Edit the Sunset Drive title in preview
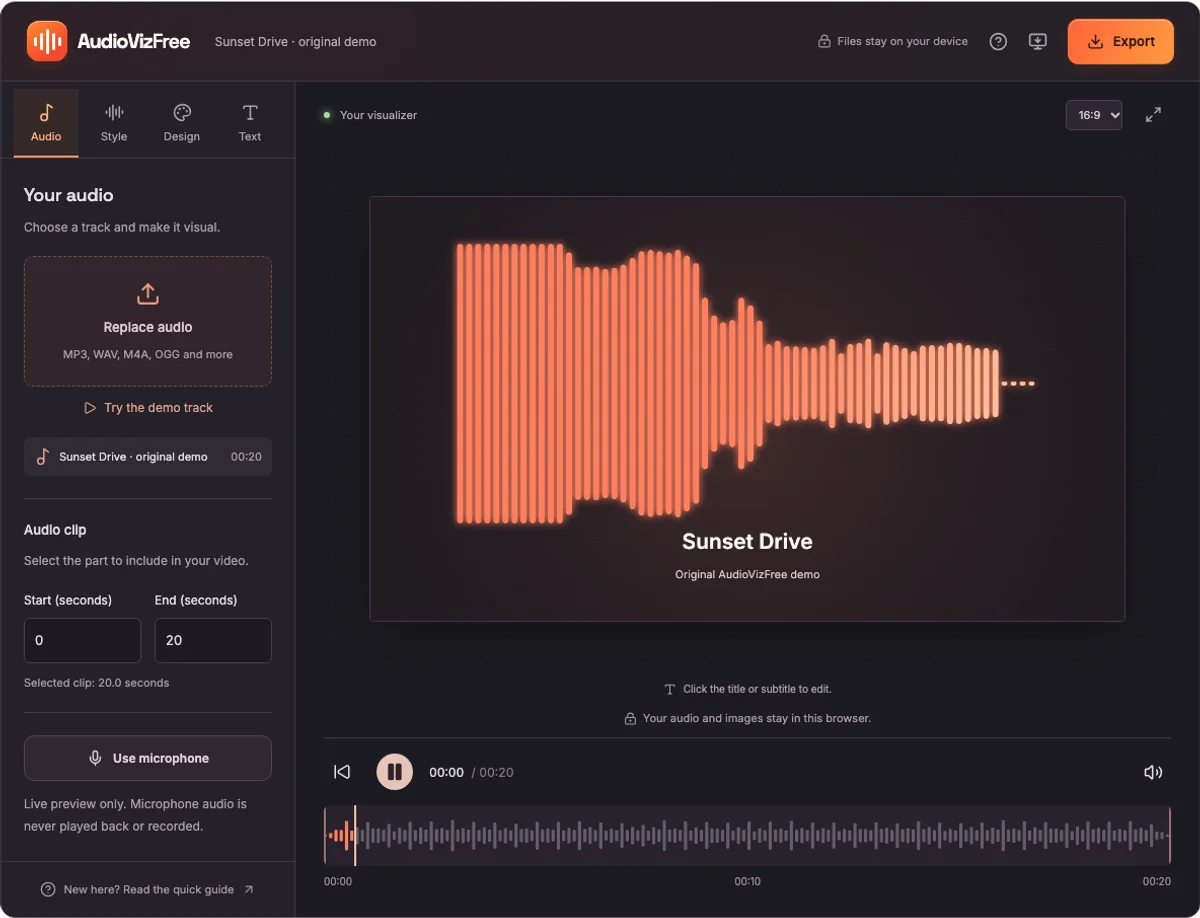This screenshot has height=918, width=1200. (x=747, y=542)
